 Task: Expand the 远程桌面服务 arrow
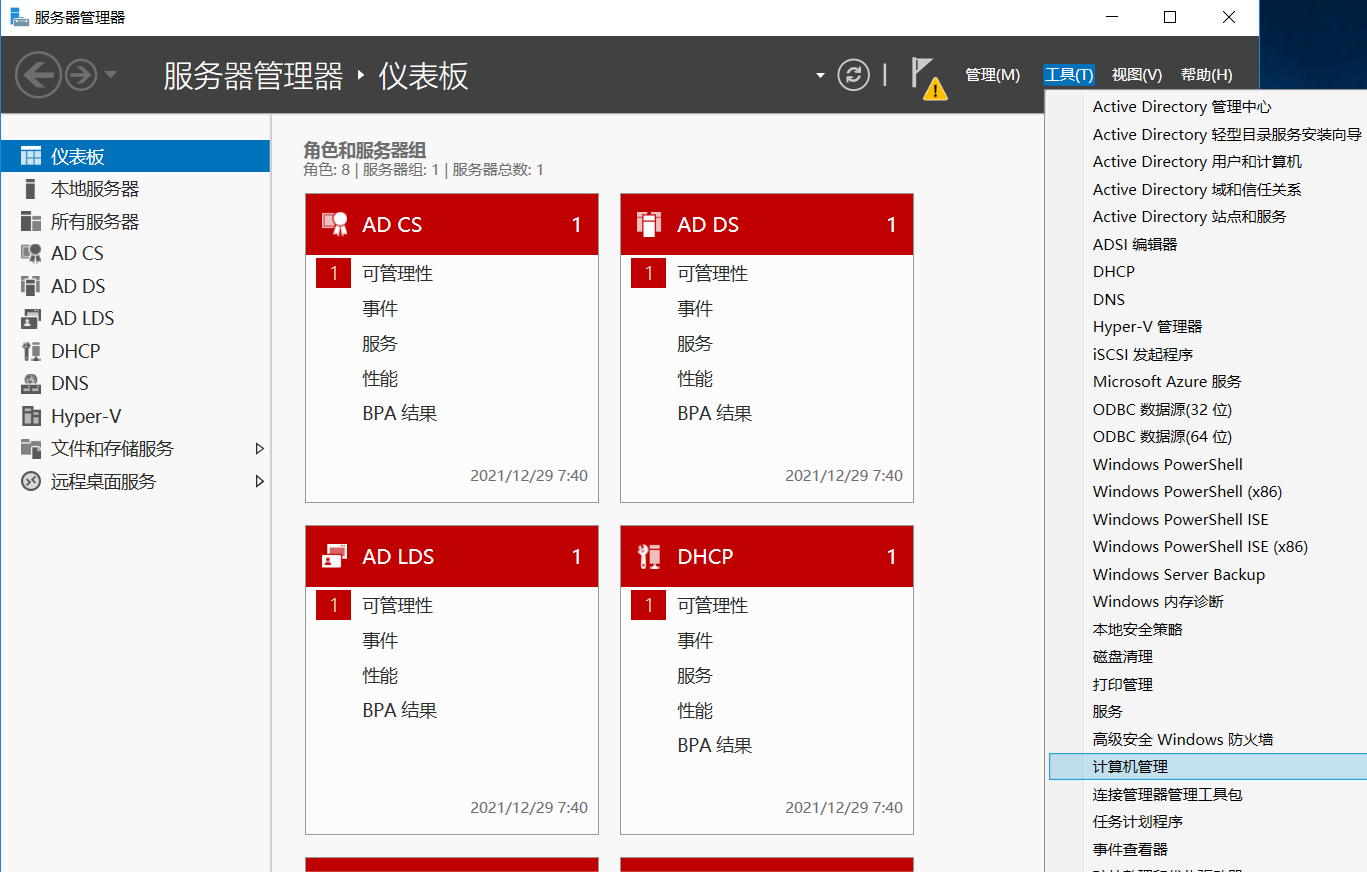coord(260,481)
